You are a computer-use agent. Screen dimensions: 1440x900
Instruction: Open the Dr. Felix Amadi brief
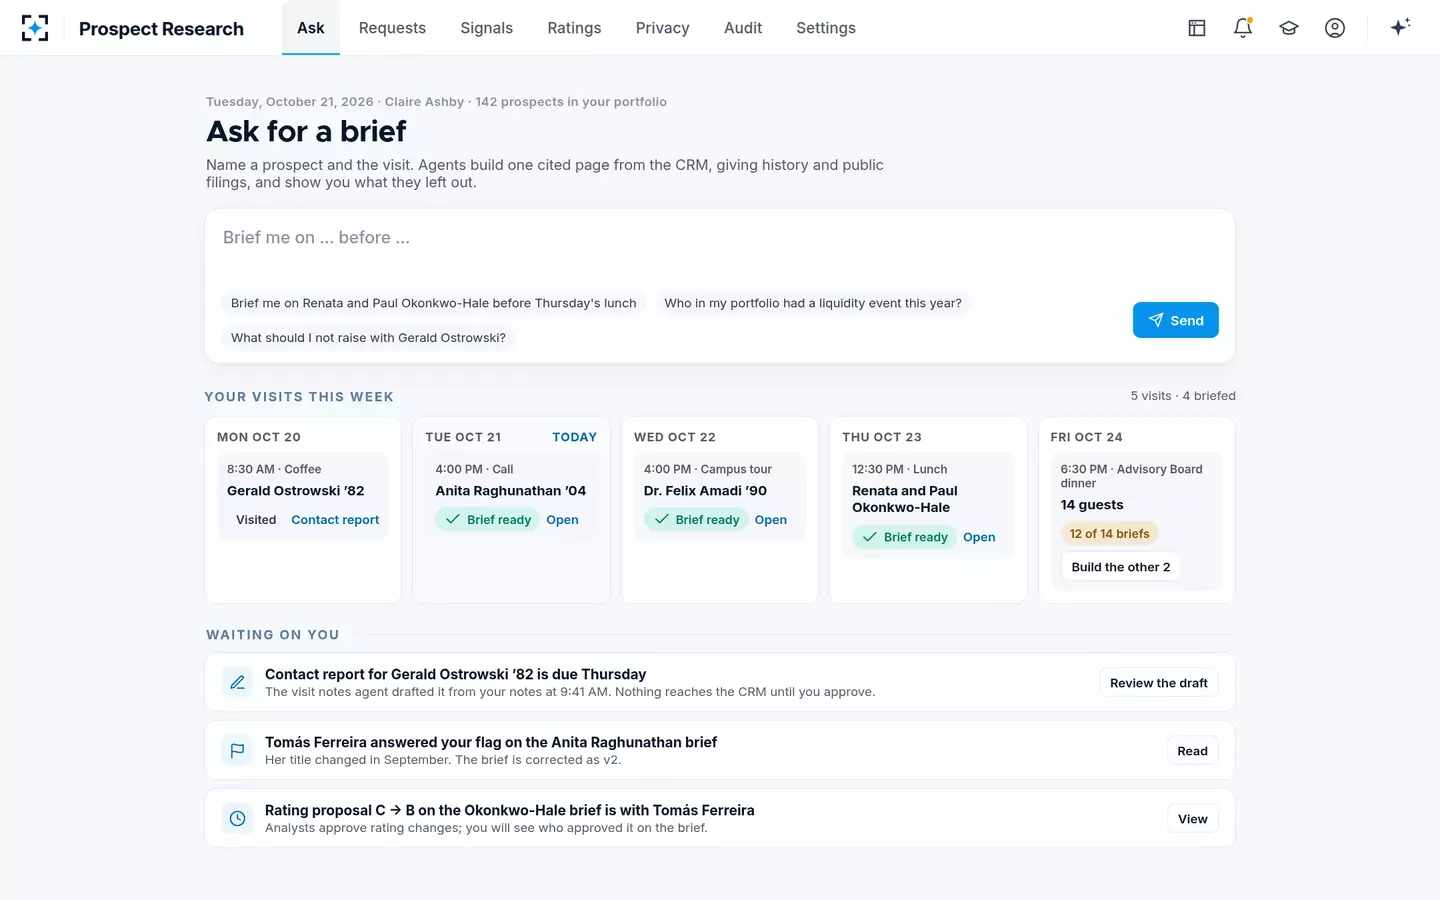click(770, 520)
